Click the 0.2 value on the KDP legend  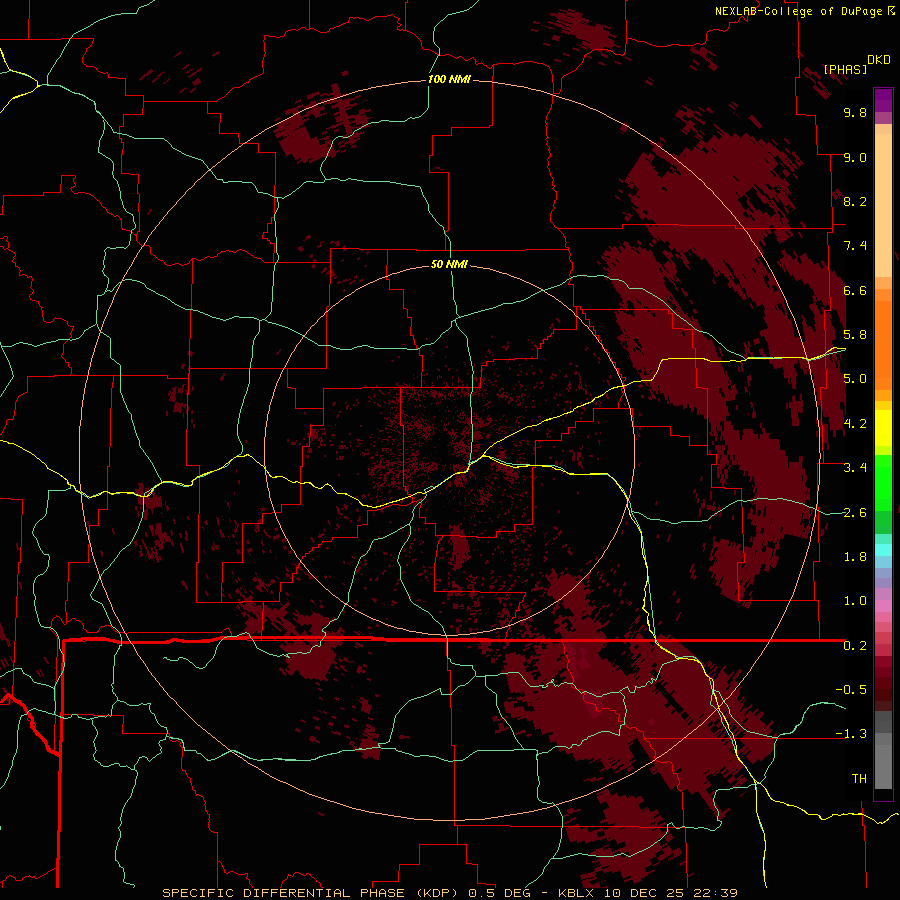(x=855, y=646)
